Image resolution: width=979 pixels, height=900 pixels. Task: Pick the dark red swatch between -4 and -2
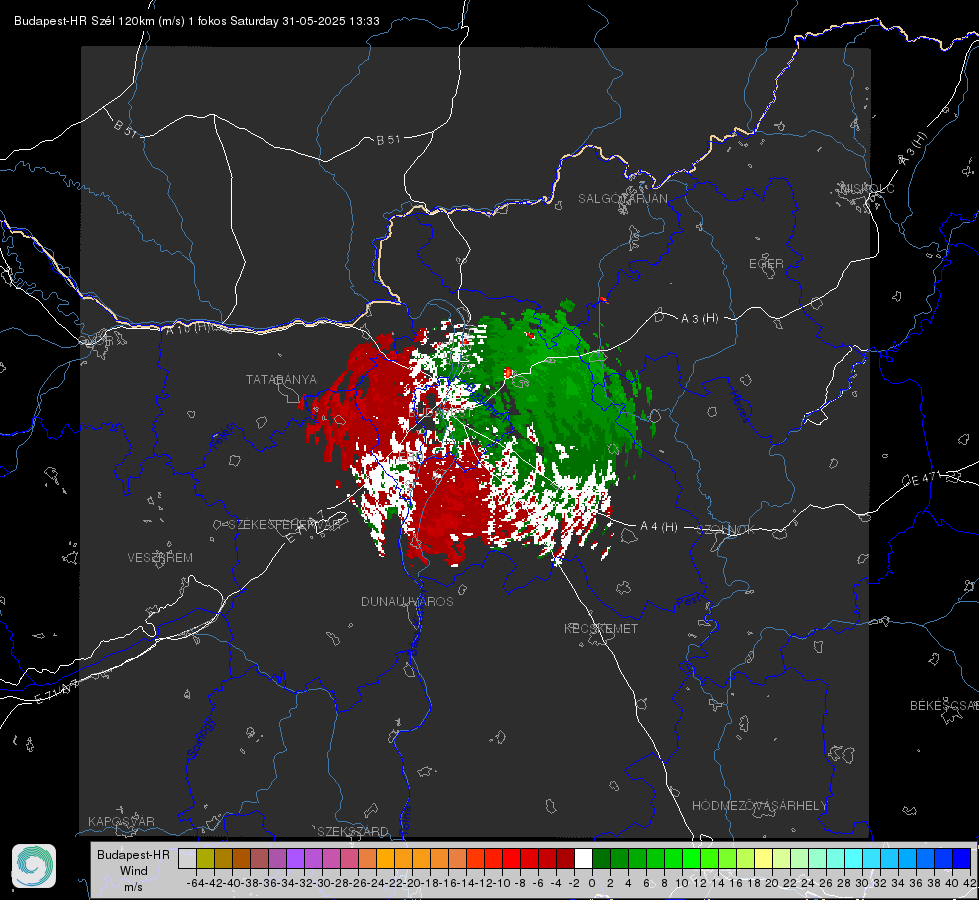tap(565, 858)
